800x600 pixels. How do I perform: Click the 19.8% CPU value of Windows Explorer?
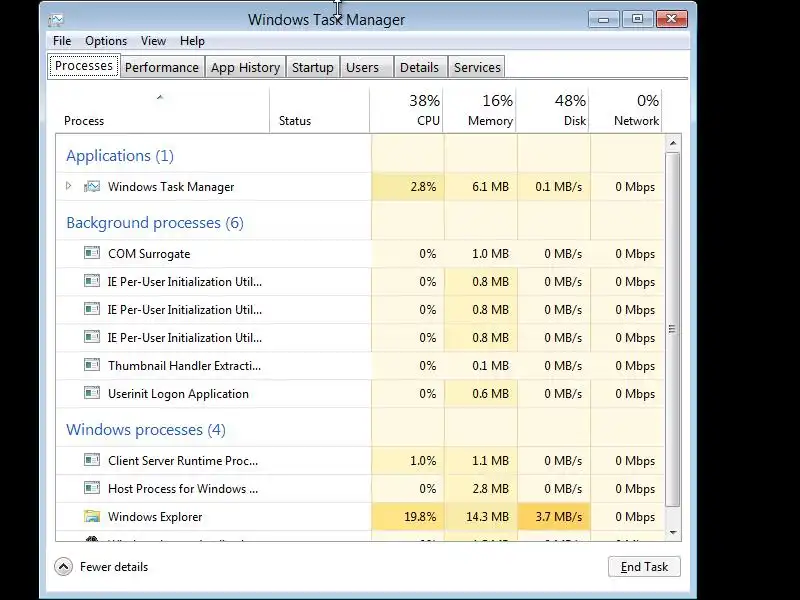(420, 517)
